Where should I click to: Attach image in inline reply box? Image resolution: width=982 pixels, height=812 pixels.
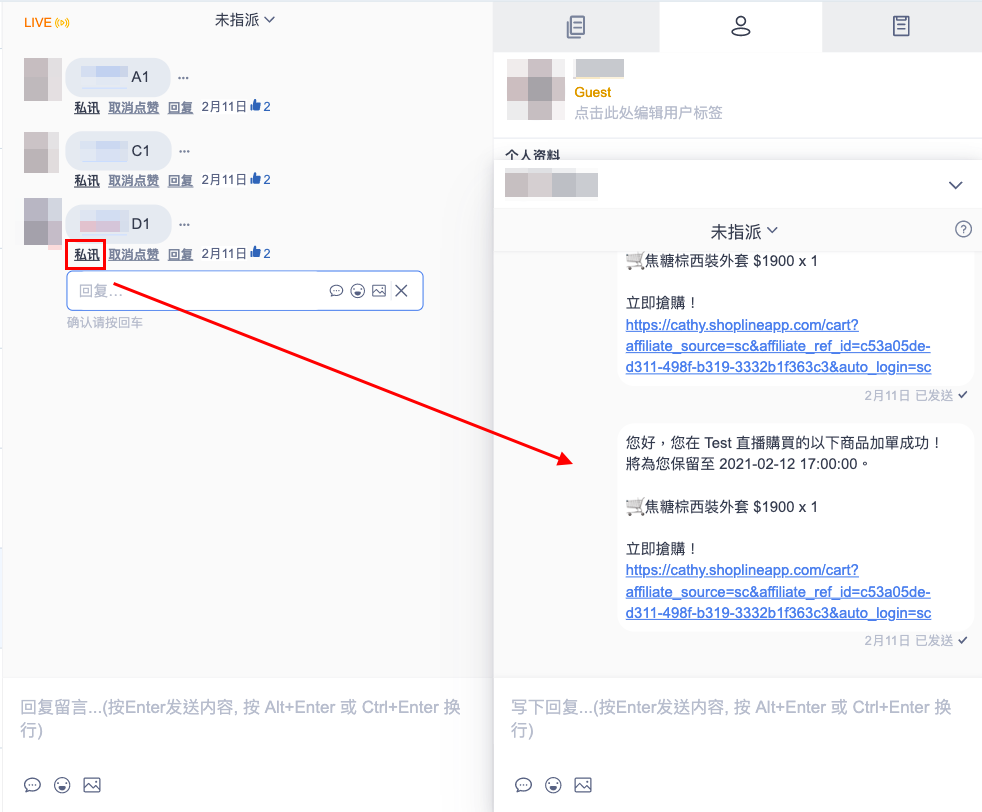point(379,291)
